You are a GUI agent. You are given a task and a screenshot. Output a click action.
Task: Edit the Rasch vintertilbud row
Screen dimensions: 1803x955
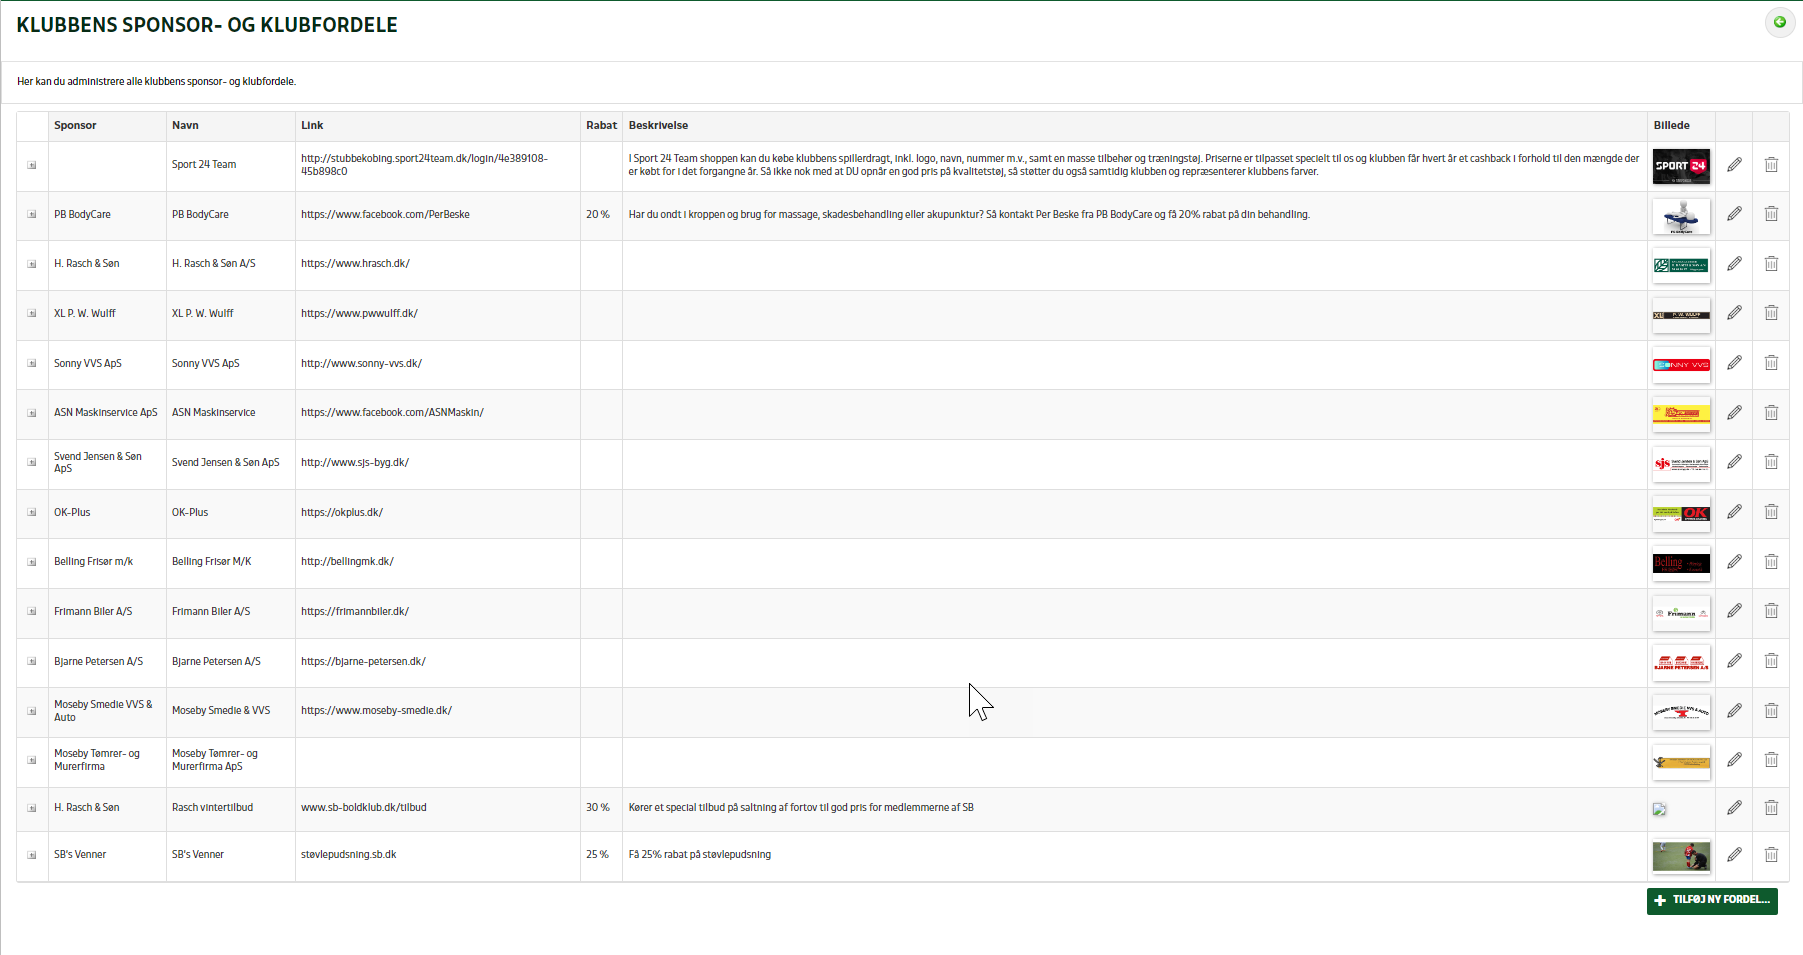(1734, 807)
